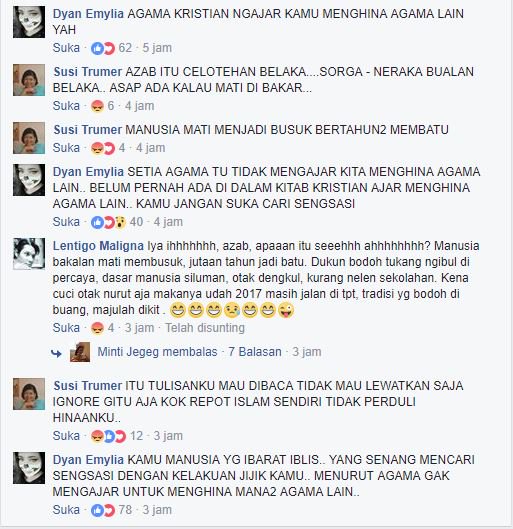Toggle Suka on the Lentigo Maligna comment
Image resolution: width=513 pixels, height=529 pixels.
point(66,328)
